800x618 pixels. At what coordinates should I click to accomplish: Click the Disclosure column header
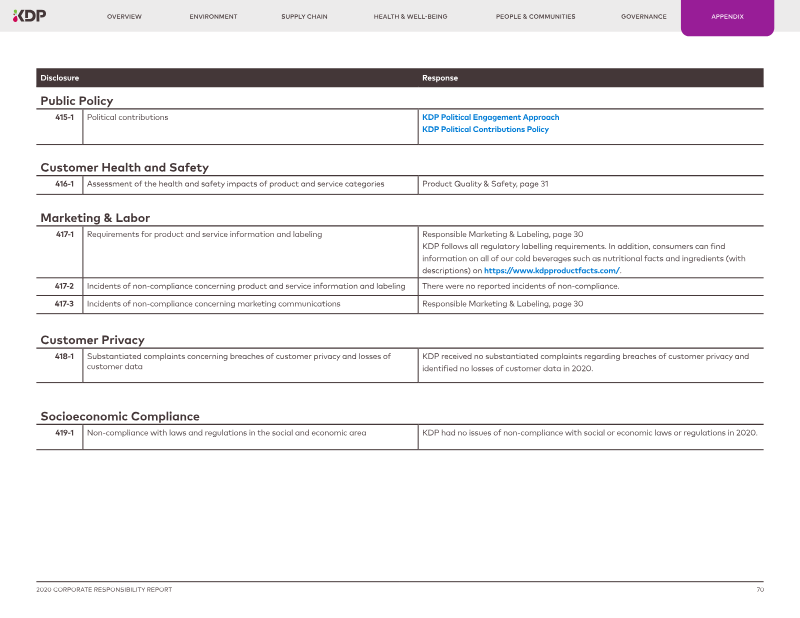coord(60,78)
